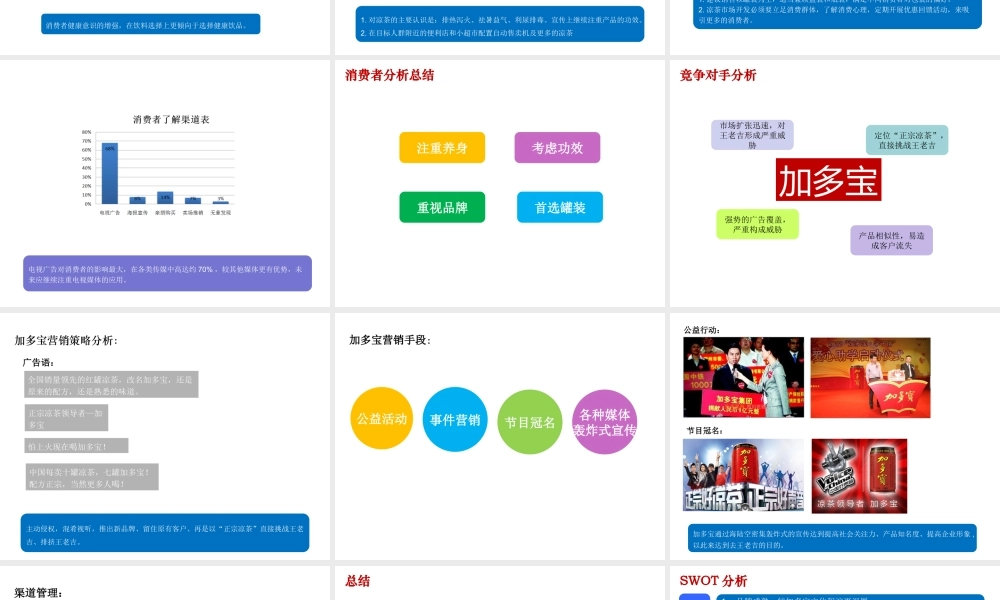Click the 凉茶市场开发 blue box
The height and width of the screenshot is (600, 1000).
[x=837, y=14]
